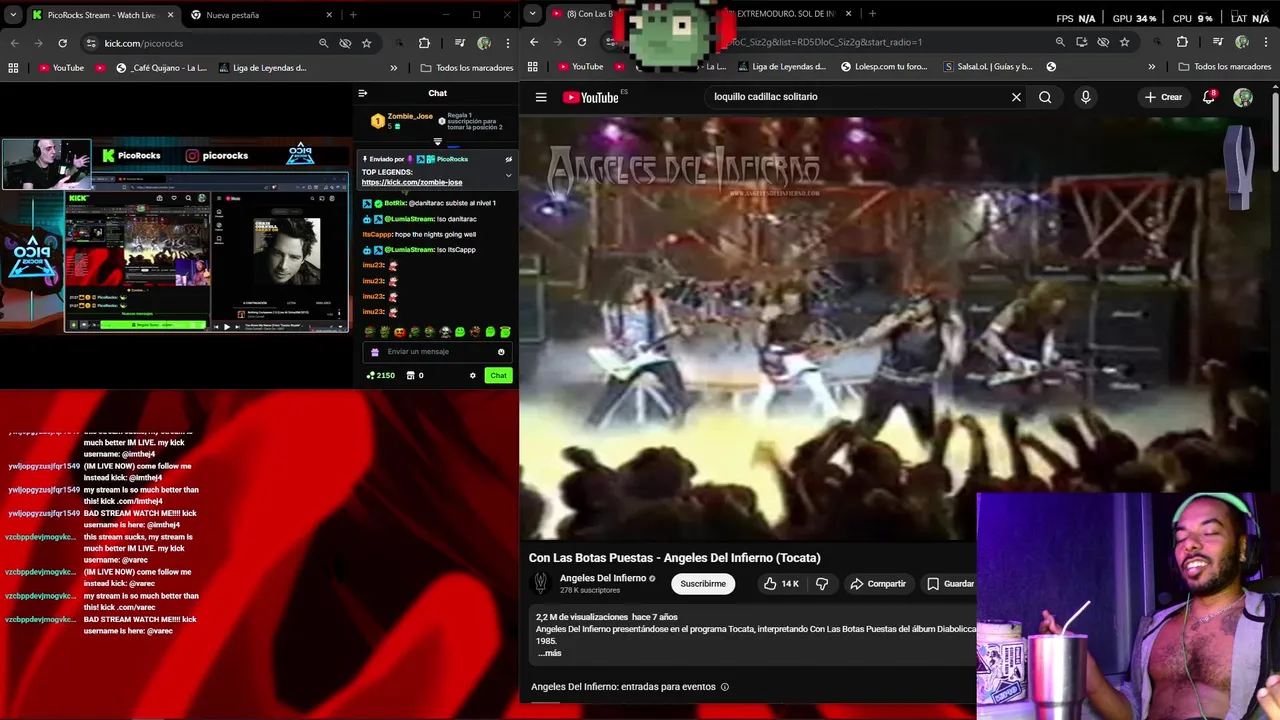Open YouTube notifications bell
Screen dimensions: 1280x720
1209,97
